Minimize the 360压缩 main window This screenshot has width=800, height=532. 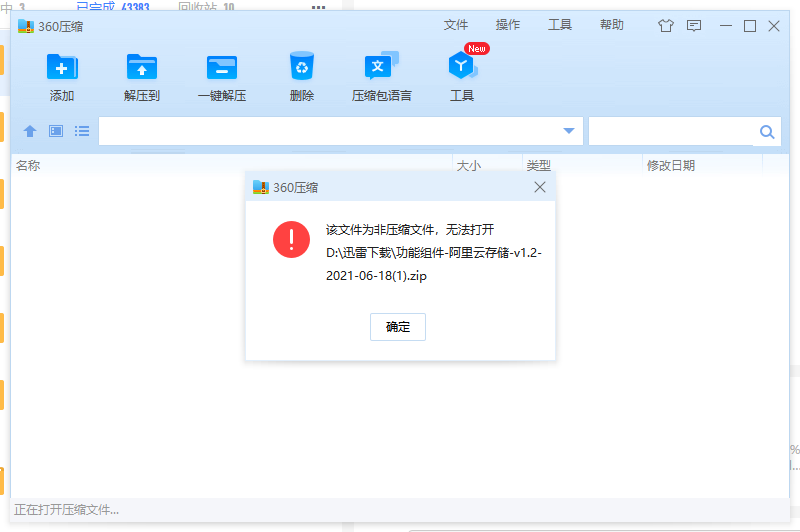(726, 26)
